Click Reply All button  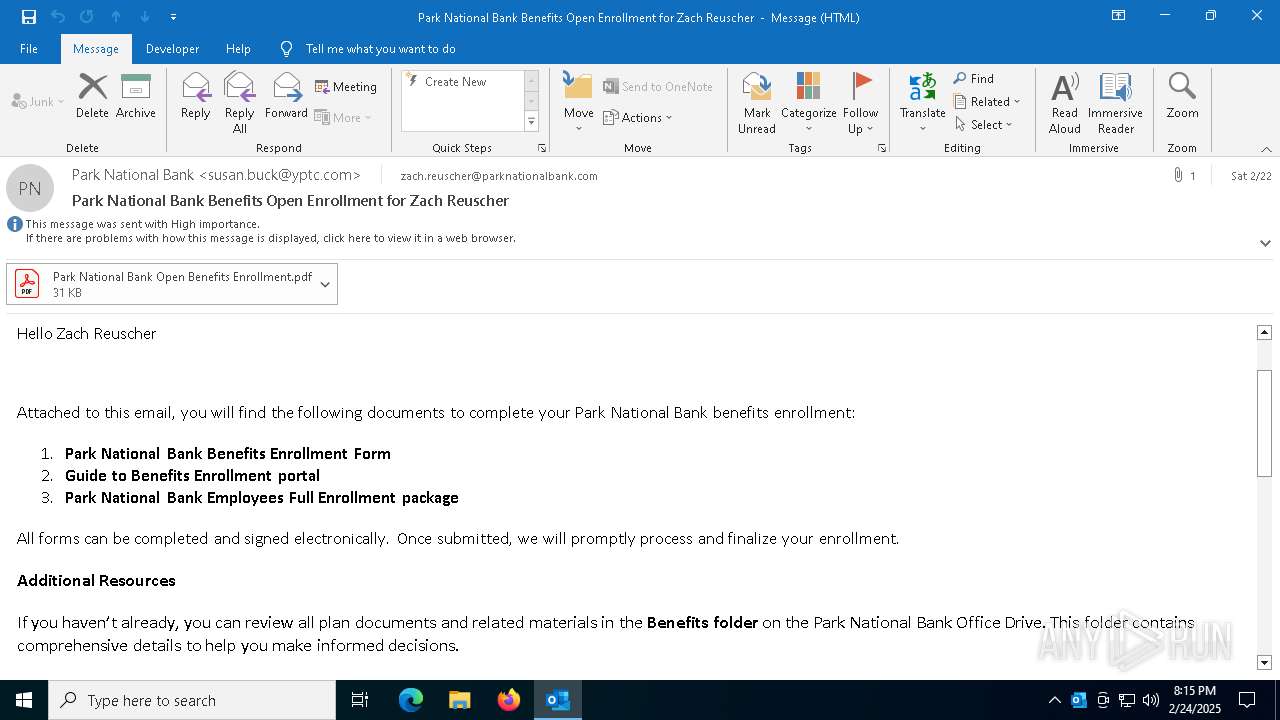(x=240, y=103)
